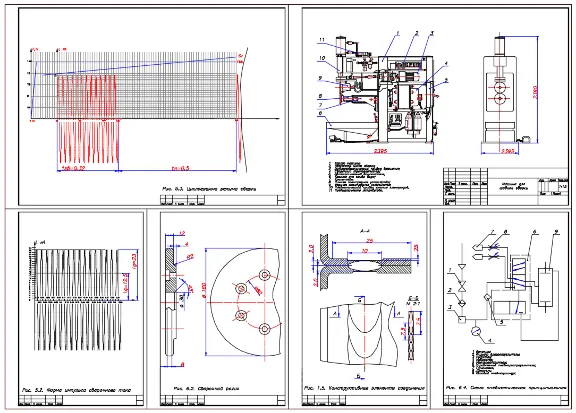Screen dimensions: 576x413
Task: Click the pressure gauge symbol labeled 4
Action: tap(476, 331)
